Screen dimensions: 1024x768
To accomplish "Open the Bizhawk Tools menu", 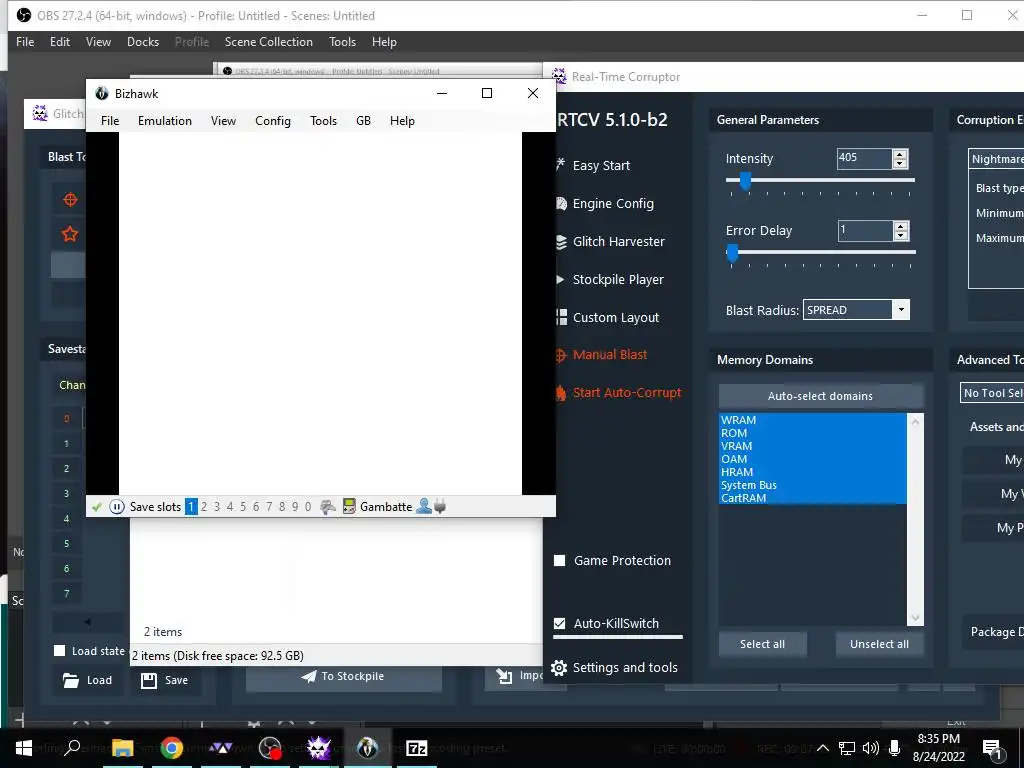I will 323,121.
